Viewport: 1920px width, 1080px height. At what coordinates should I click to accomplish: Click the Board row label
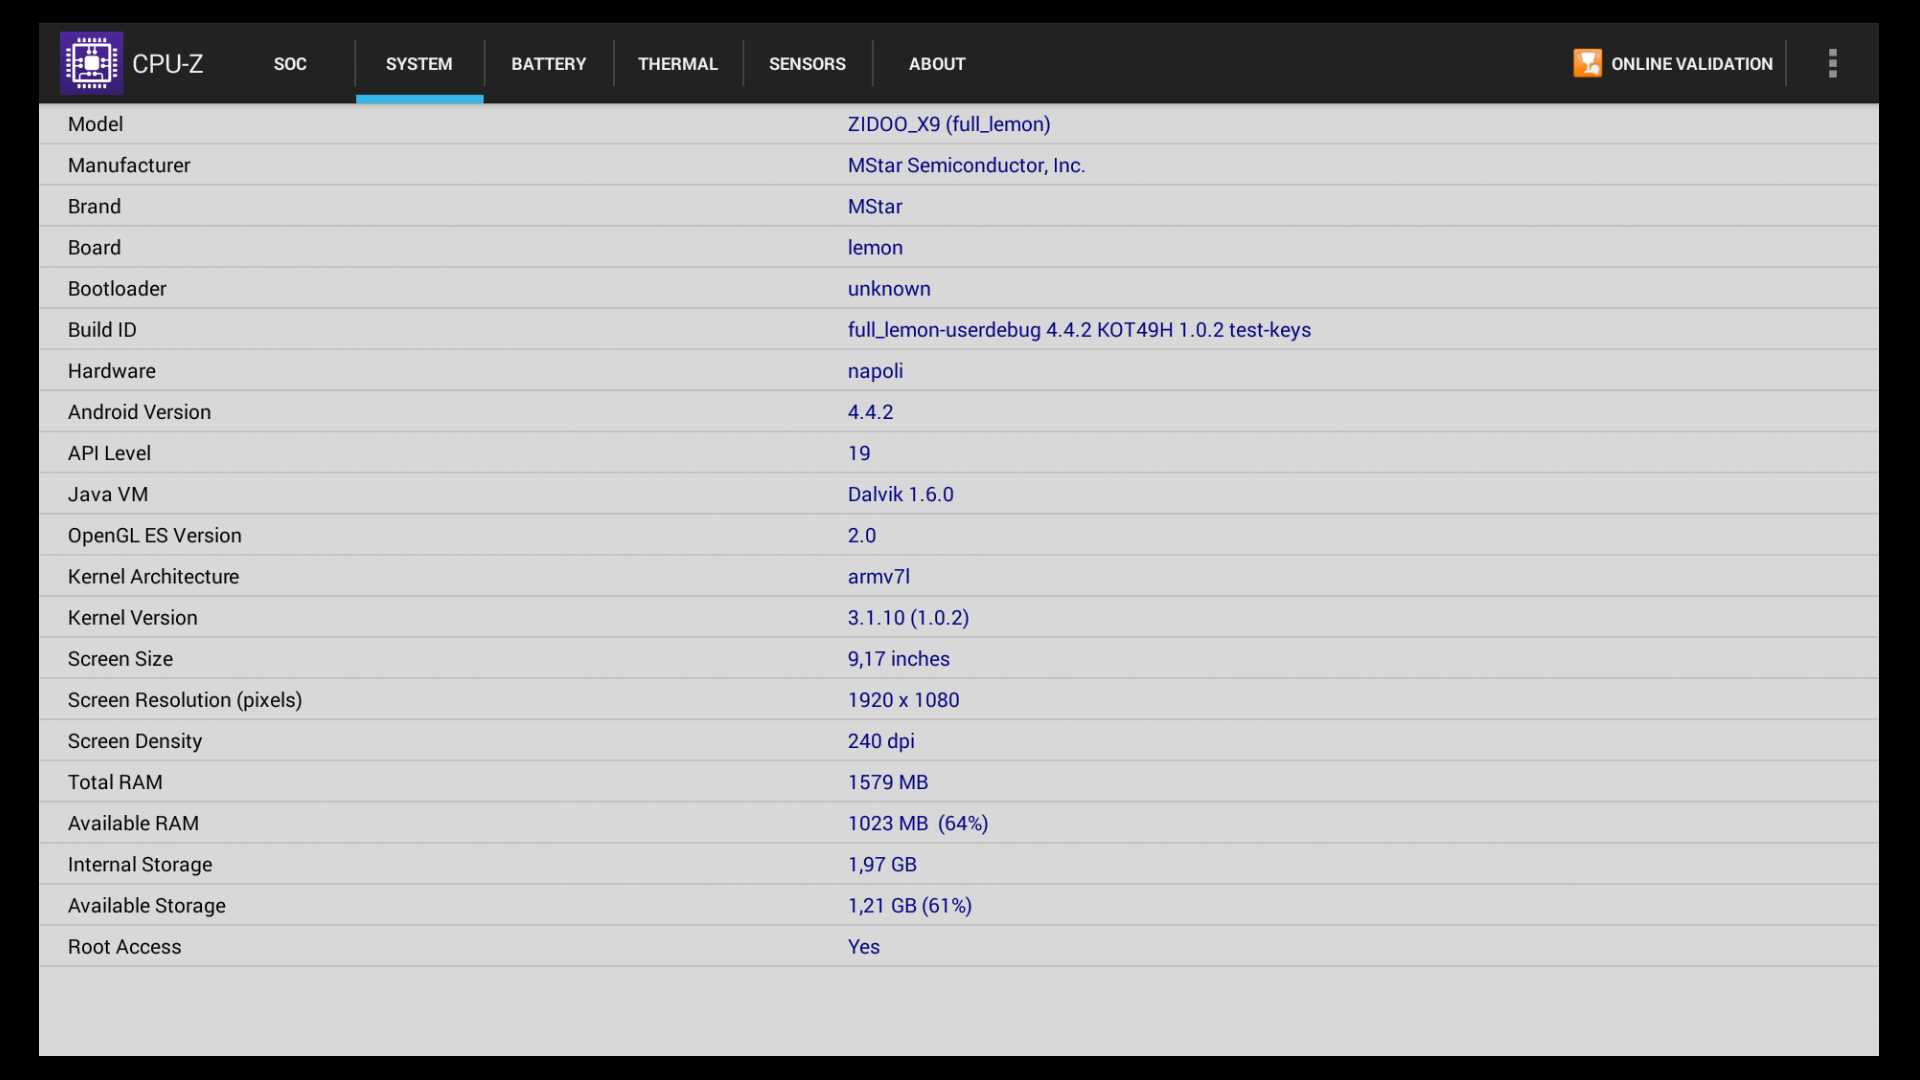tap(95, 247)
